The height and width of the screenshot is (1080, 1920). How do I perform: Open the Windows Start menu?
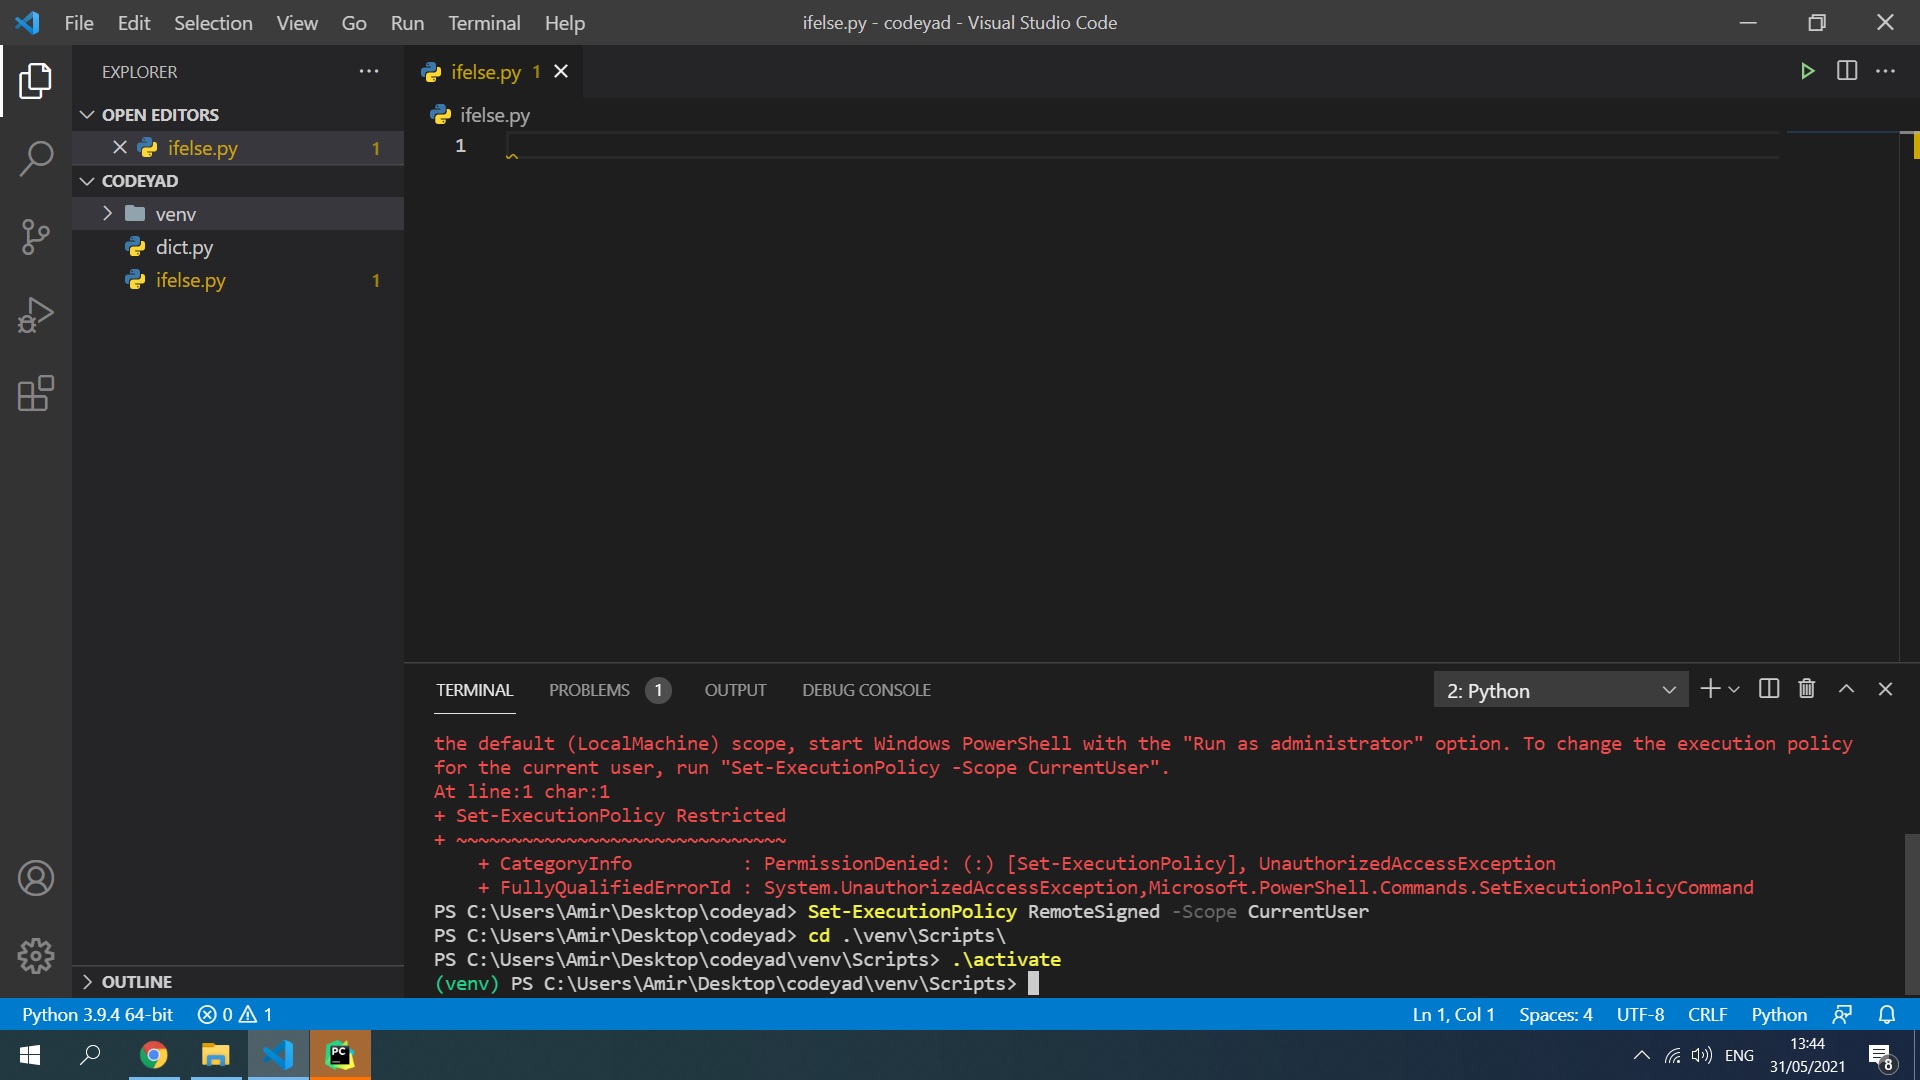[30, 1055]
